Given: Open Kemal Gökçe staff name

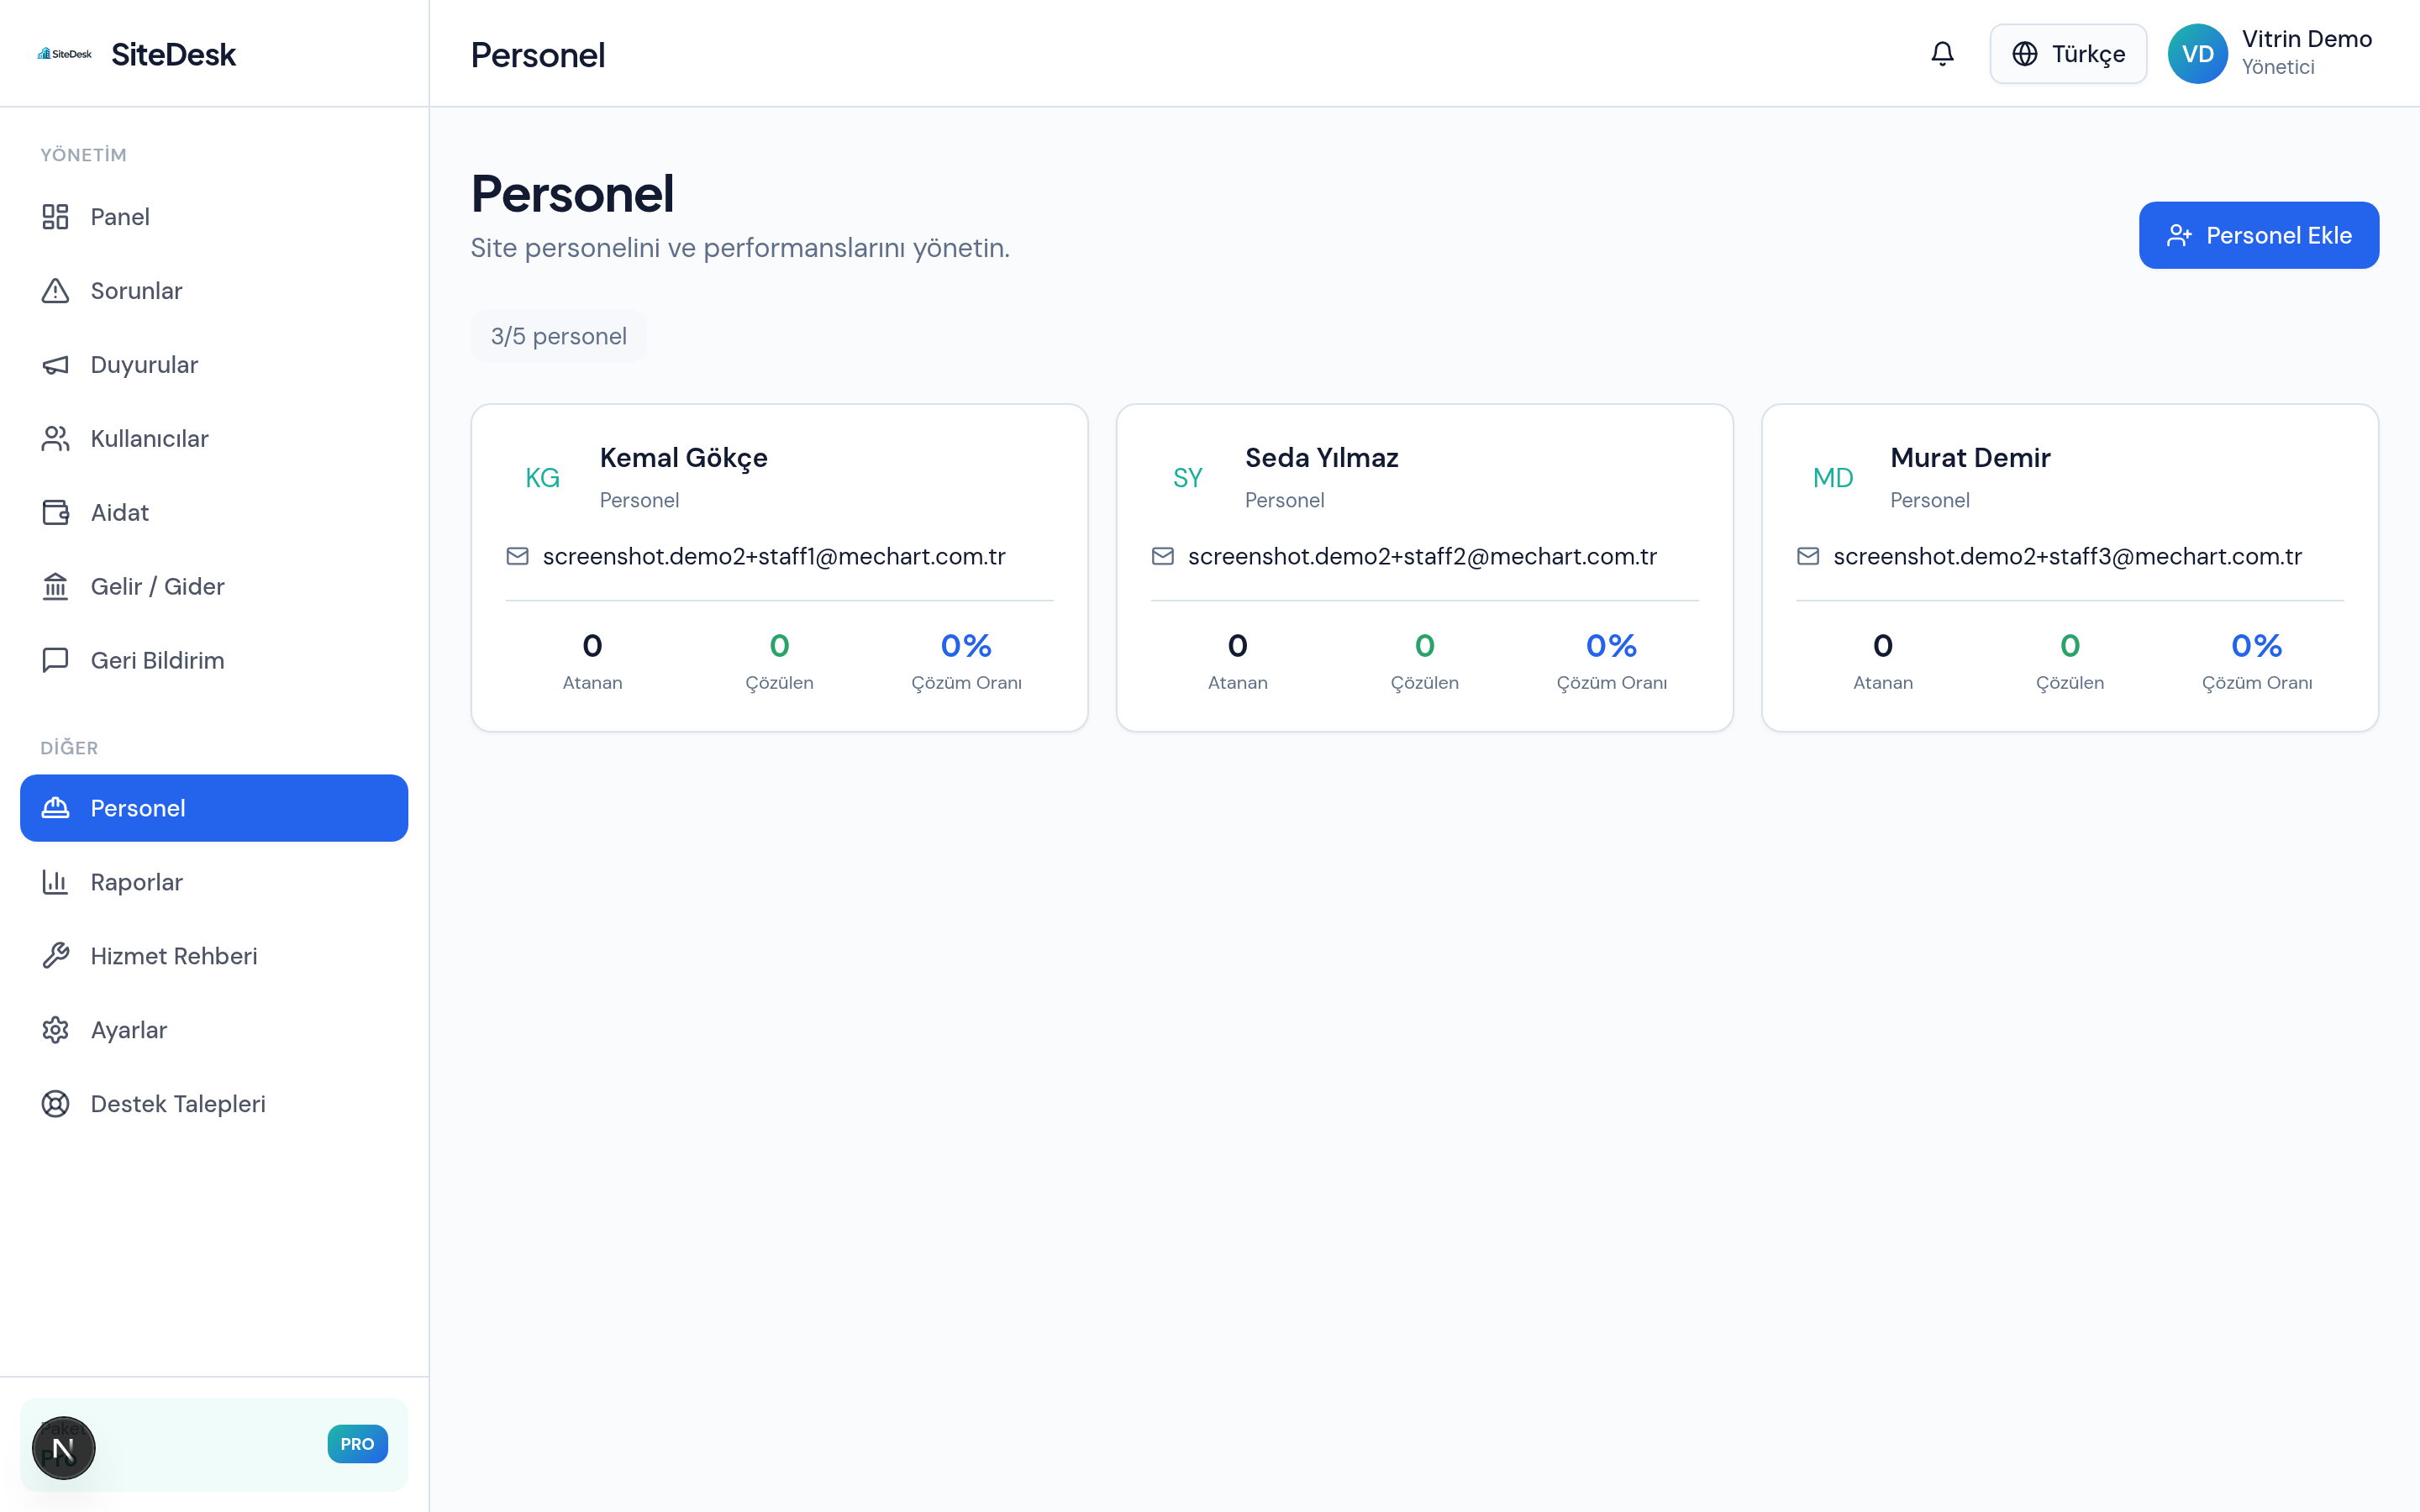Looking at the screenshot, I should point(684,458).
